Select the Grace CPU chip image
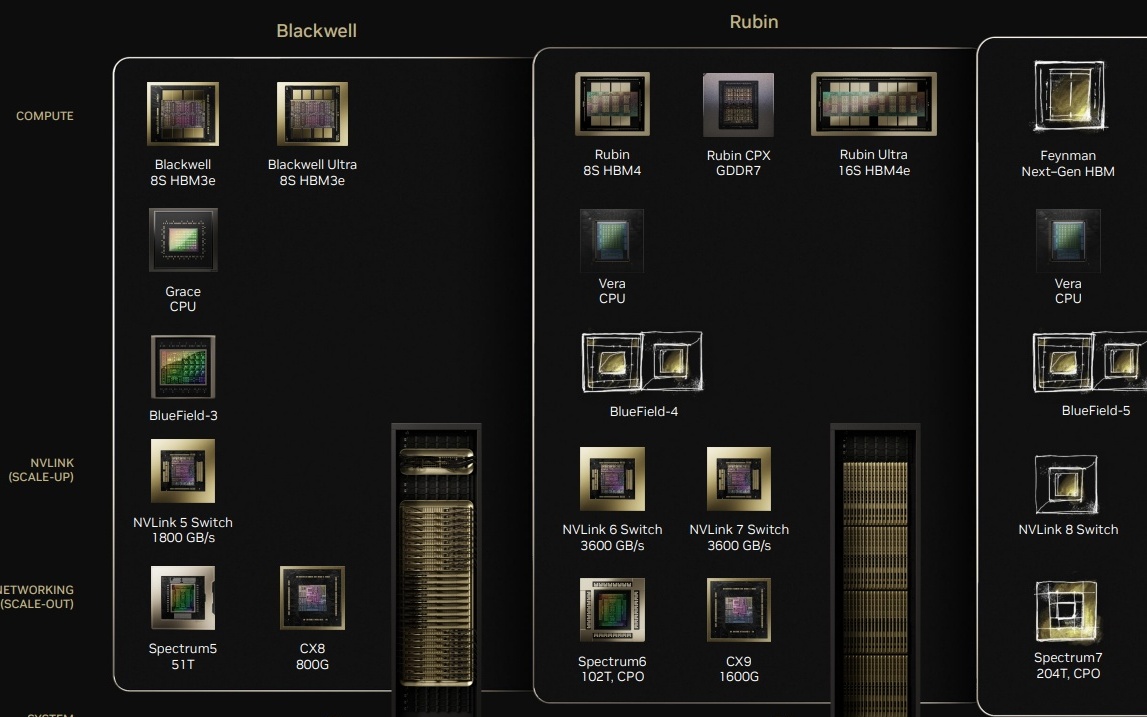Viewport: 1147px width, 717px height. tap(183, 240)
